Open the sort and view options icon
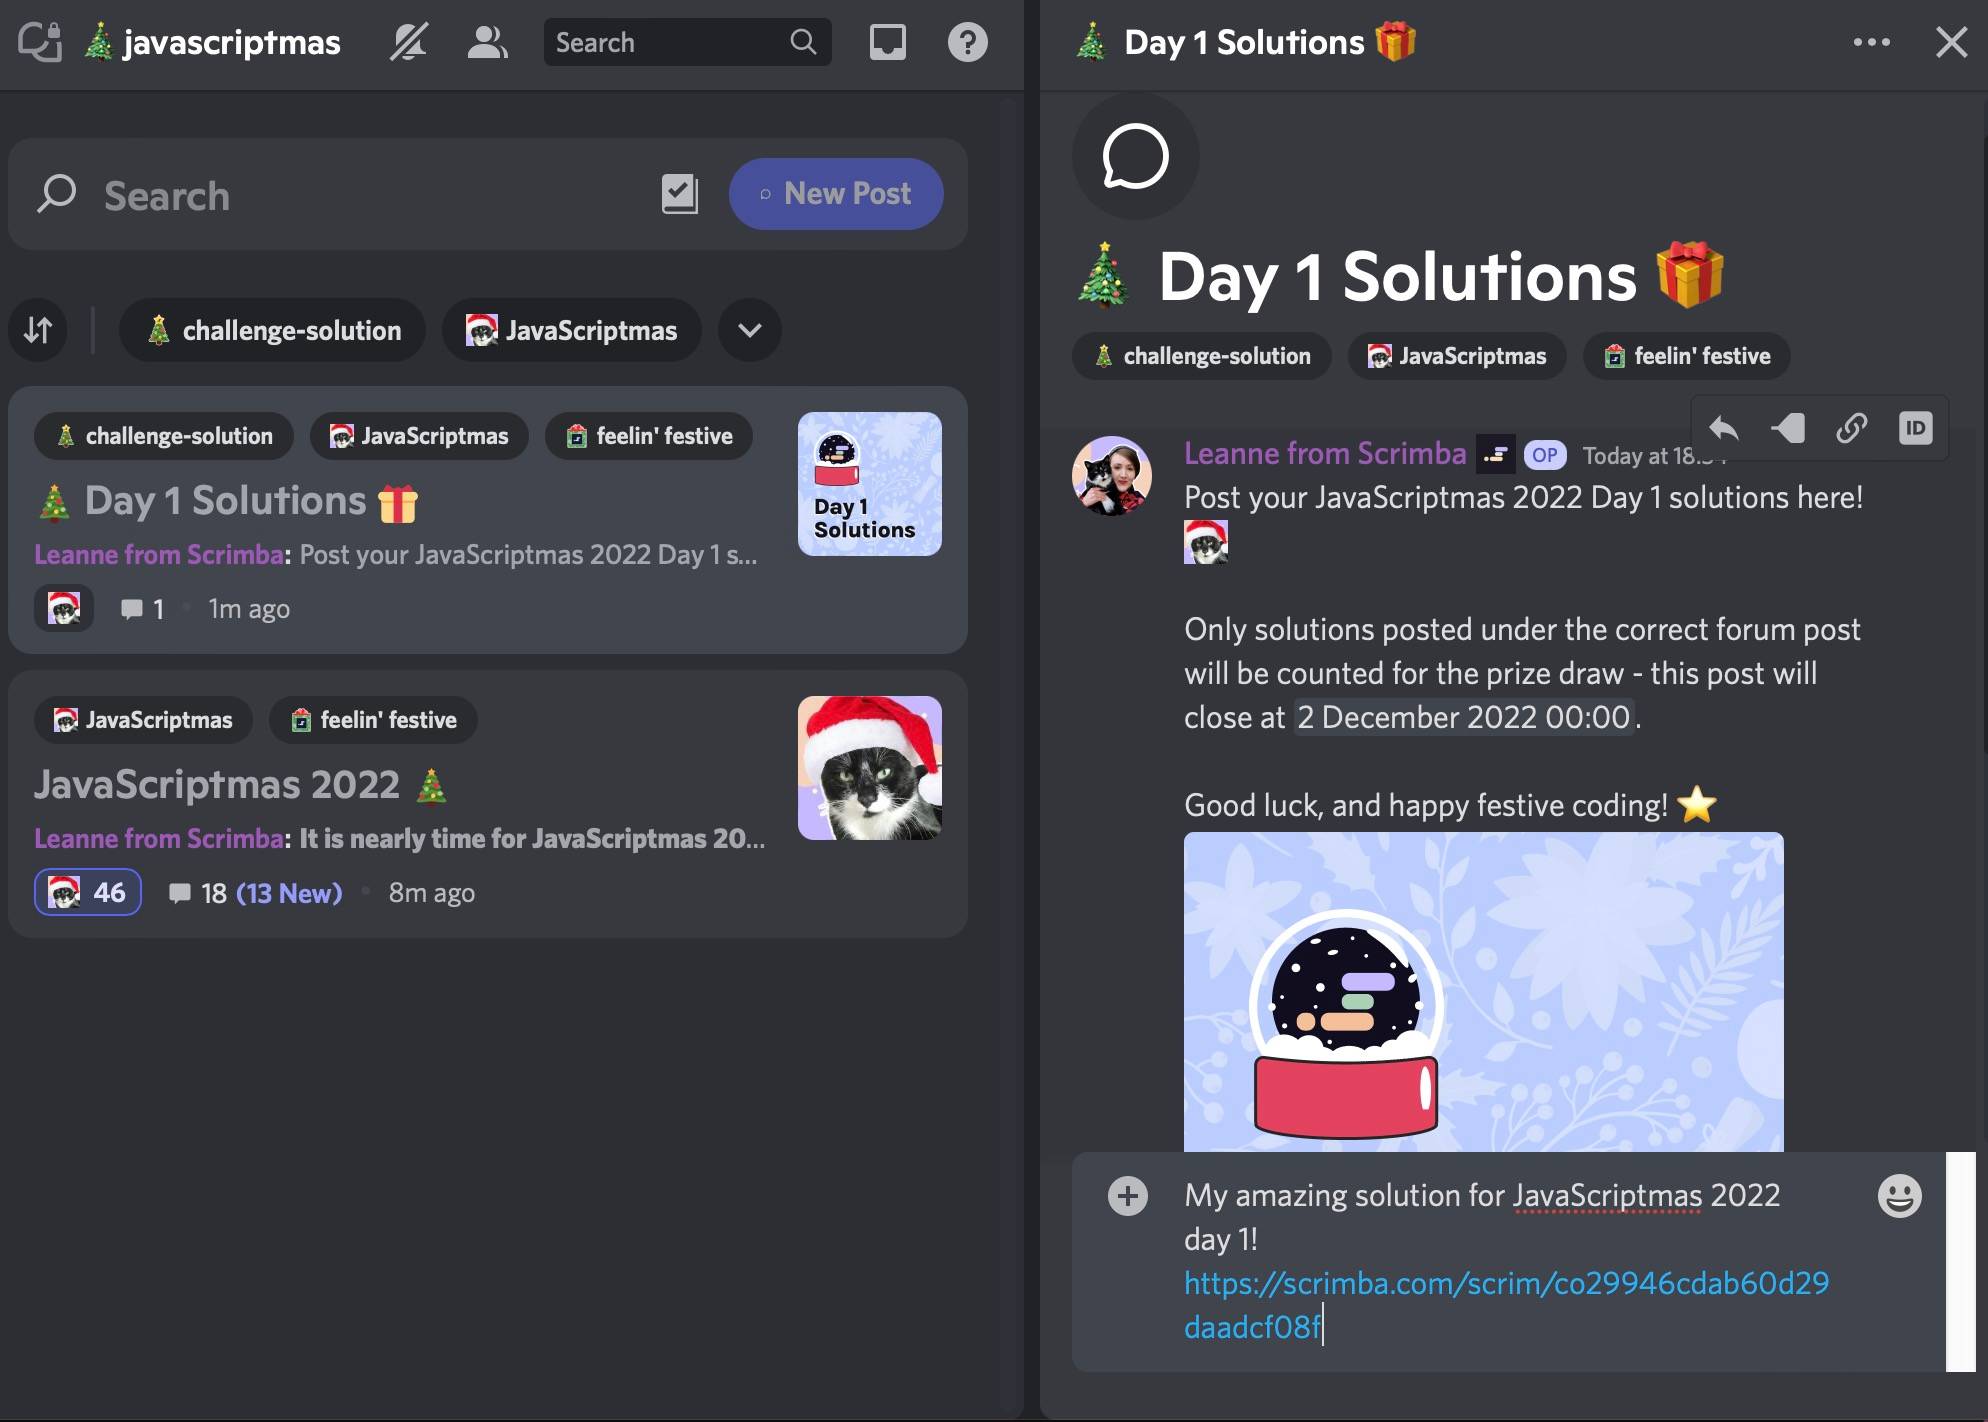 [38, 330]
